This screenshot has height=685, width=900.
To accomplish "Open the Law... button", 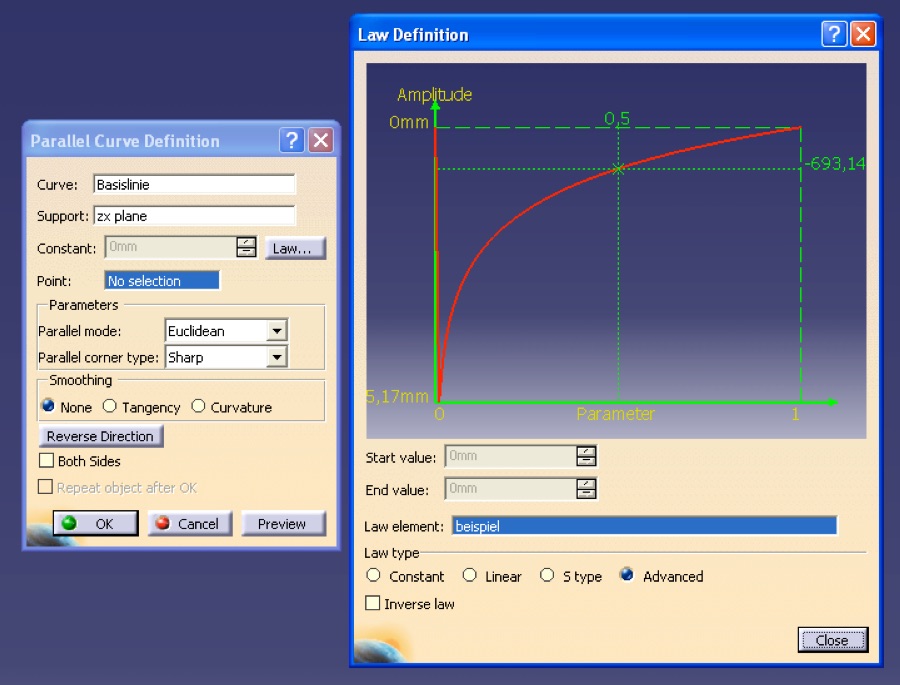I will pos(295,248).
